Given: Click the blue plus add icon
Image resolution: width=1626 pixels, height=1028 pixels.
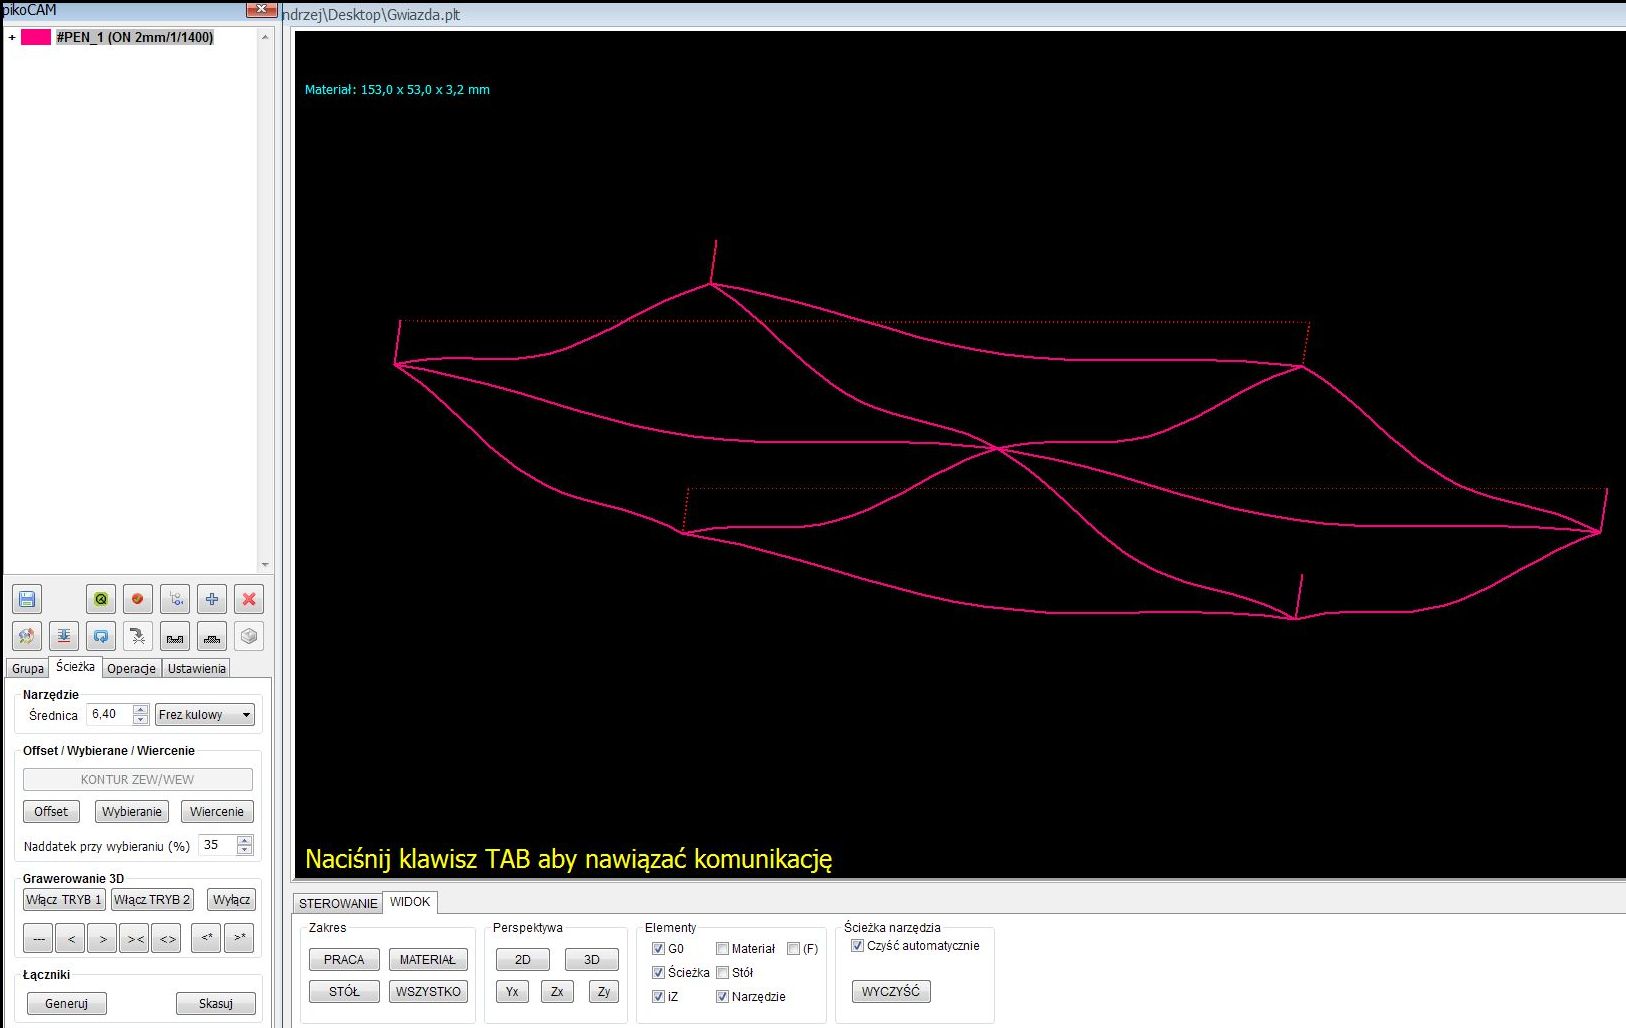Looking at the screenshot, I should (x=212, y=599).
